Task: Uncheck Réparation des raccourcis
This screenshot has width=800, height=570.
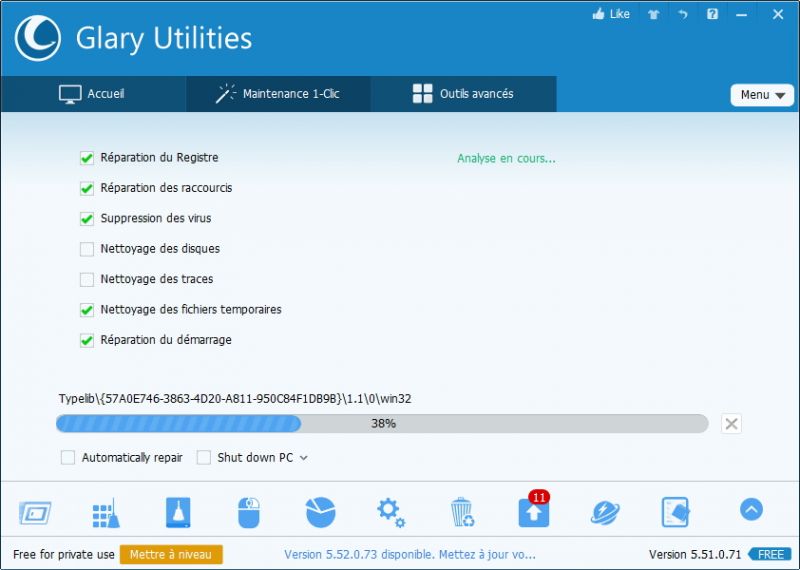Action: [x=87, y=188]
